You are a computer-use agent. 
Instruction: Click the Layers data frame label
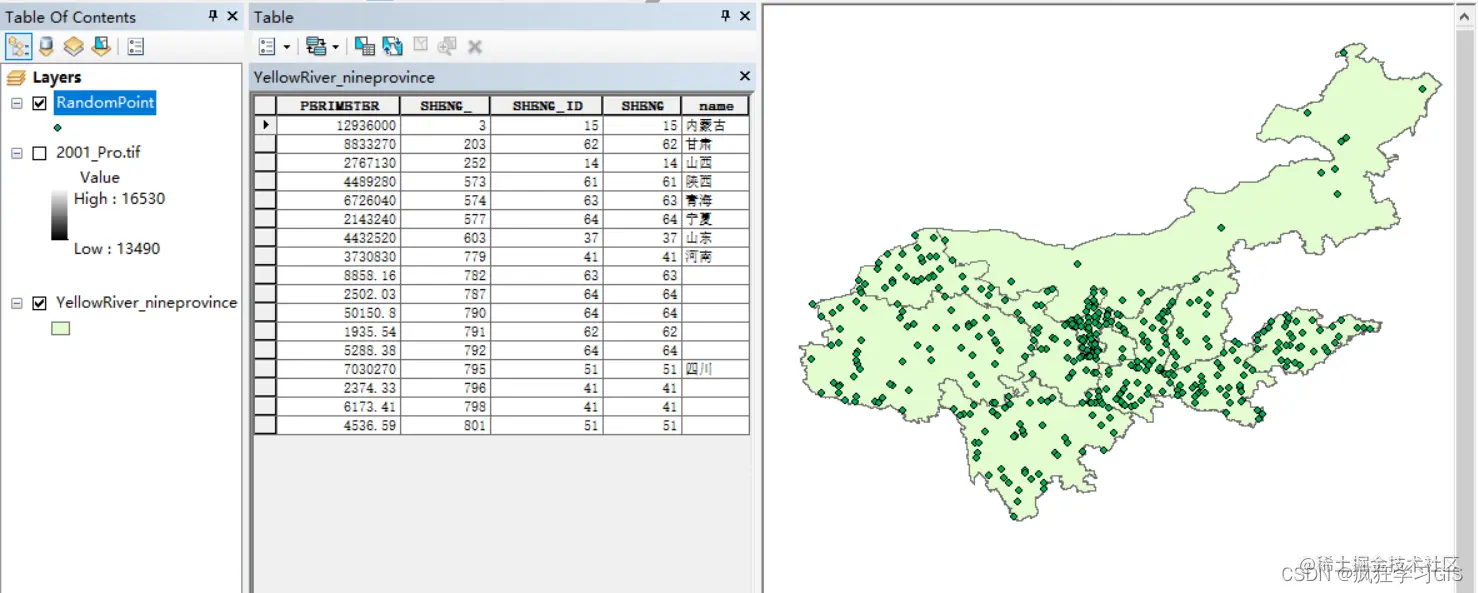(56, 77)
